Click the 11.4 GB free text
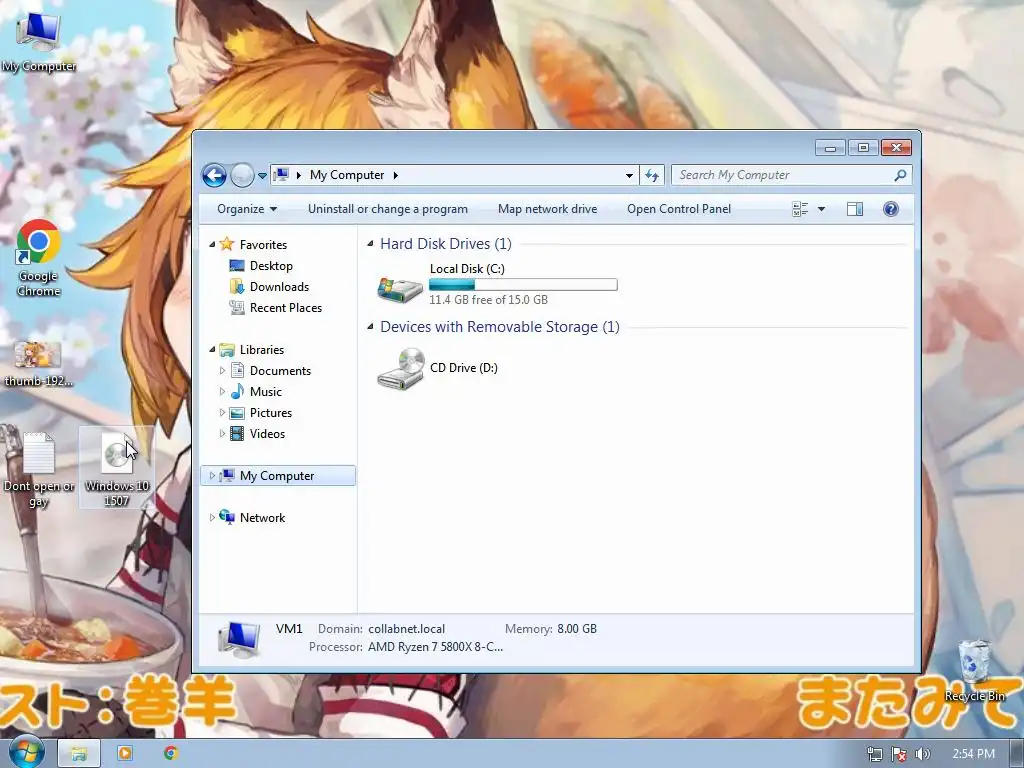 coord(488,300)
